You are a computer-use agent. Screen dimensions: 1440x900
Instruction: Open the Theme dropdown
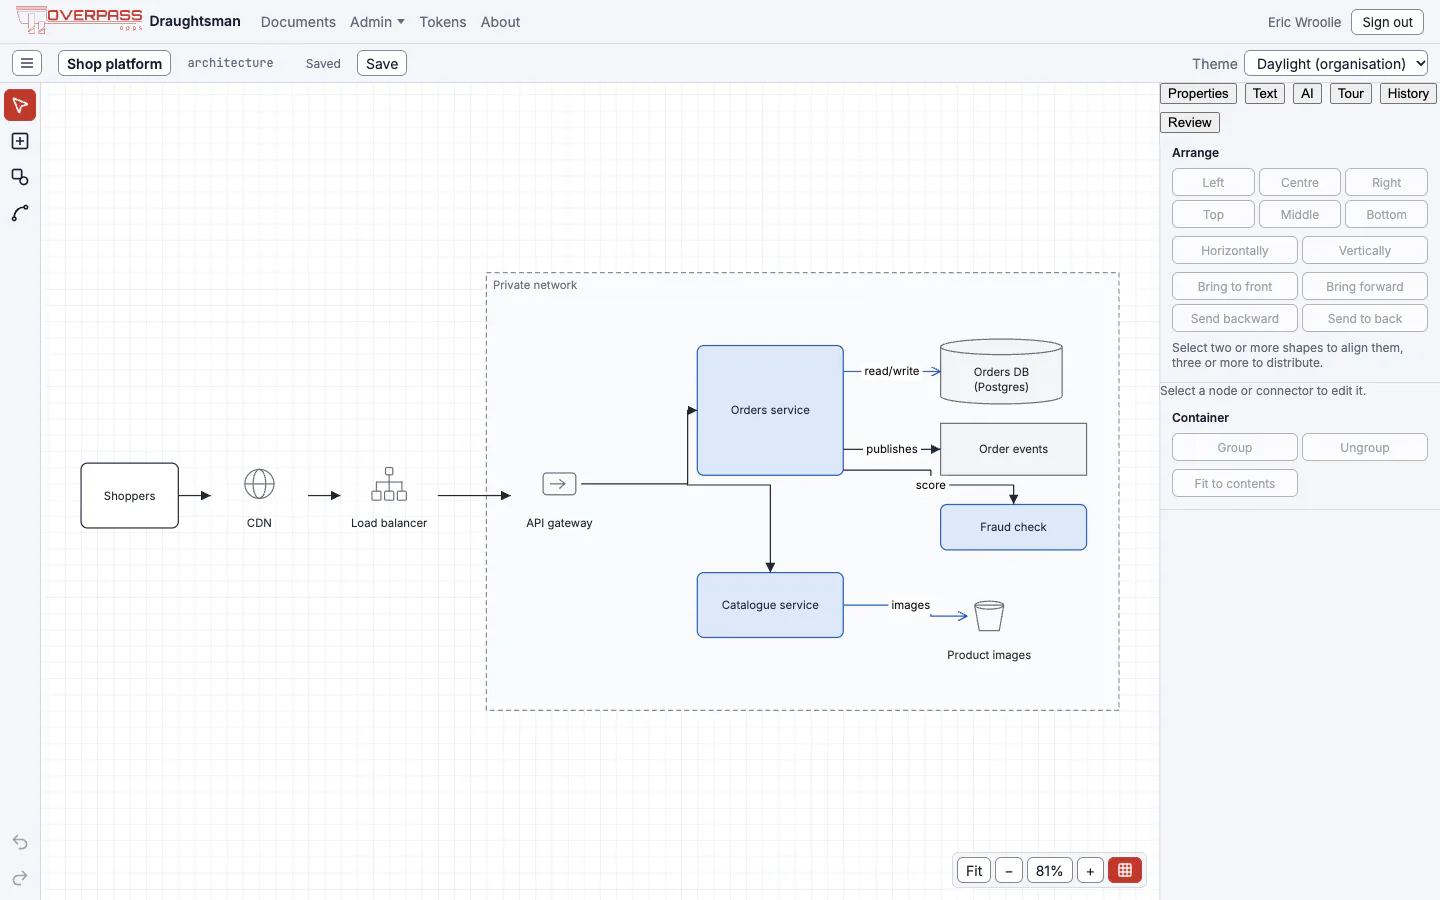point(1336,63)
